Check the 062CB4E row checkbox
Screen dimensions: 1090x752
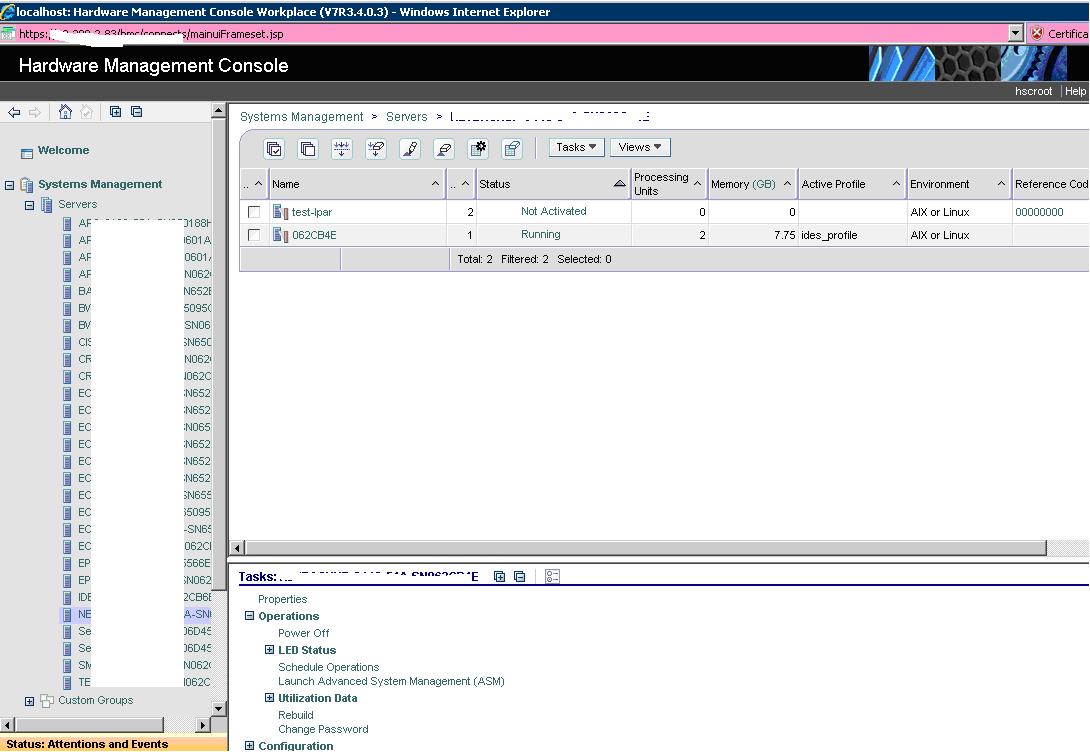pyautogui.click(x=253, y=234)
